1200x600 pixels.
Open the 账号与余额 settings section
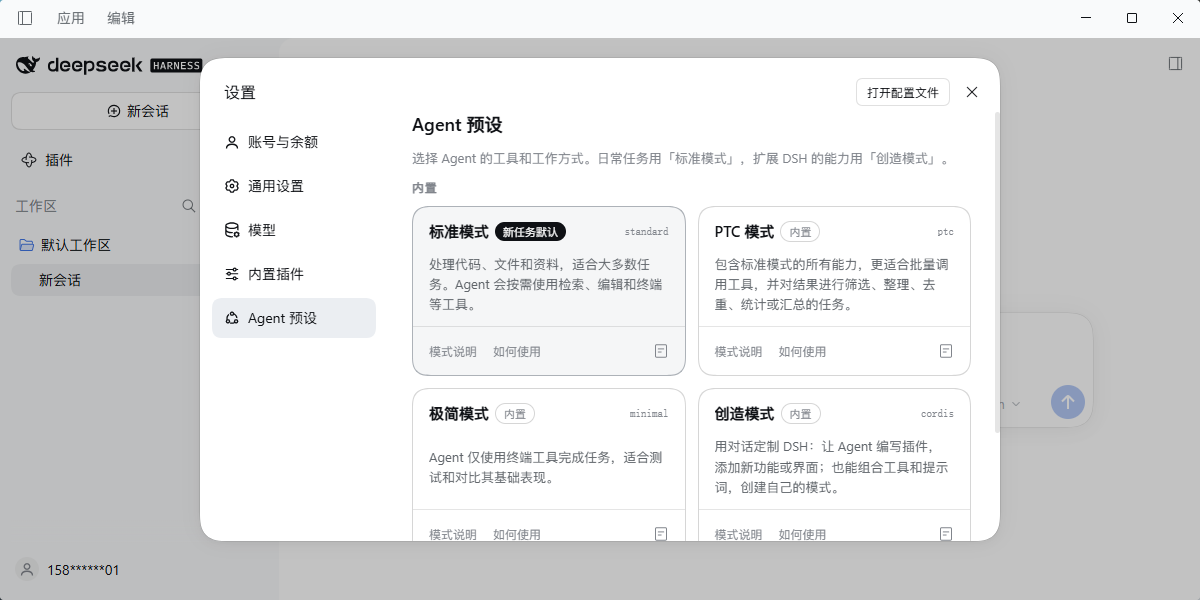pyautogui.click(x=294, y=142)
